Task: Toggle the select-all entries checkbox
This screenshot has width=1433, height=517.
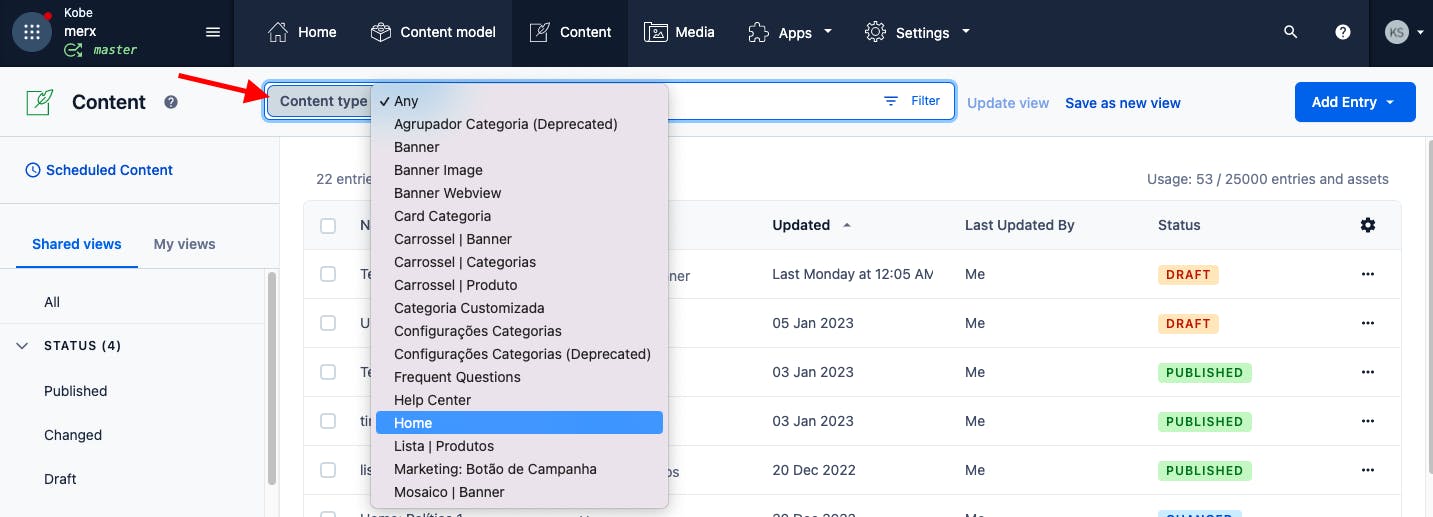Action: click(x=328, y=226)
